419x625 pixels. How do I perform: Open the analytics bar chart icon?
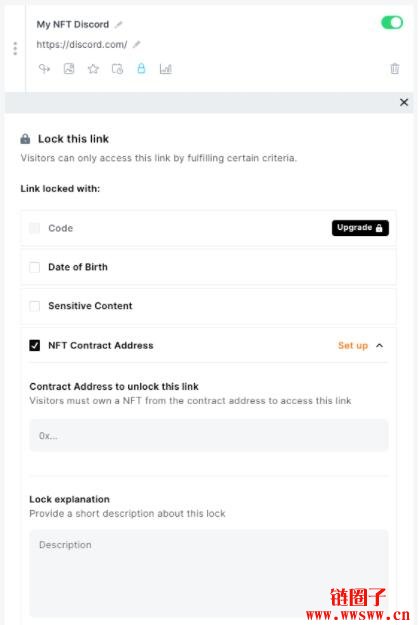tap(165, 69)
